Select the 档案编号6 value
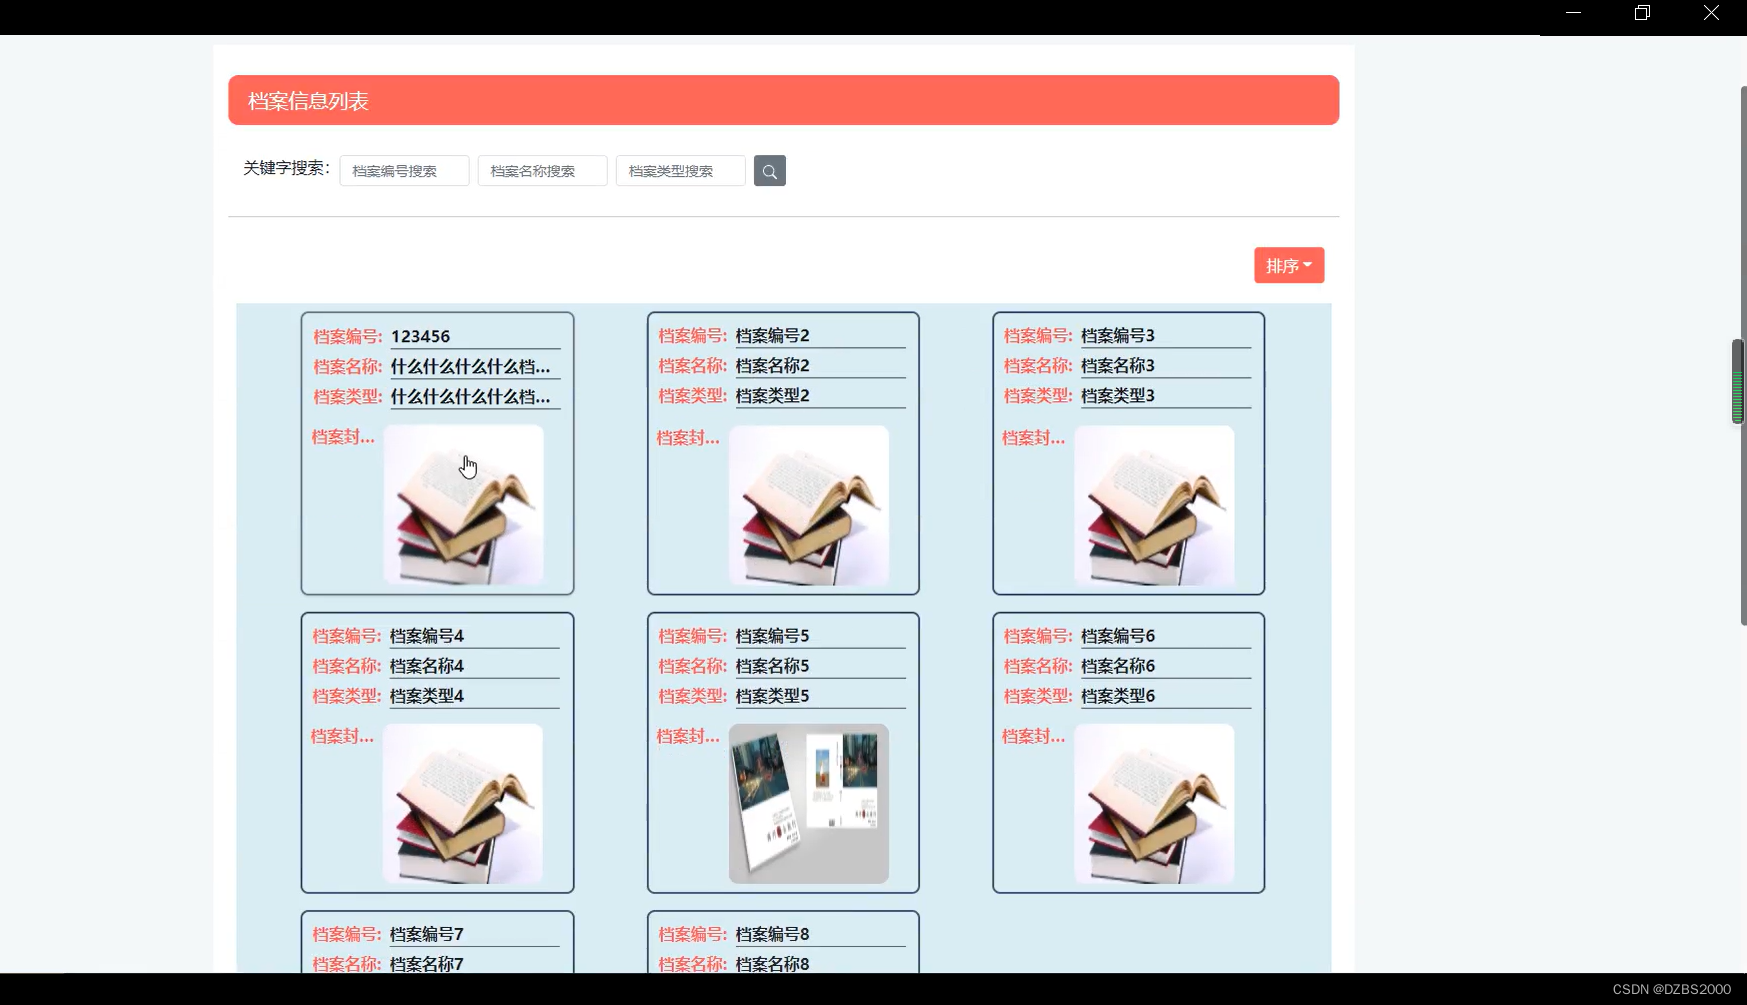 [1118, 636]
